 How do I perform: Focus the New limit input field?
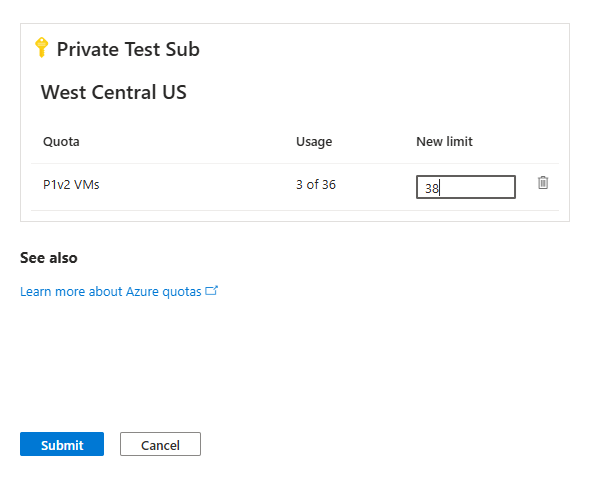pos(466,187)
